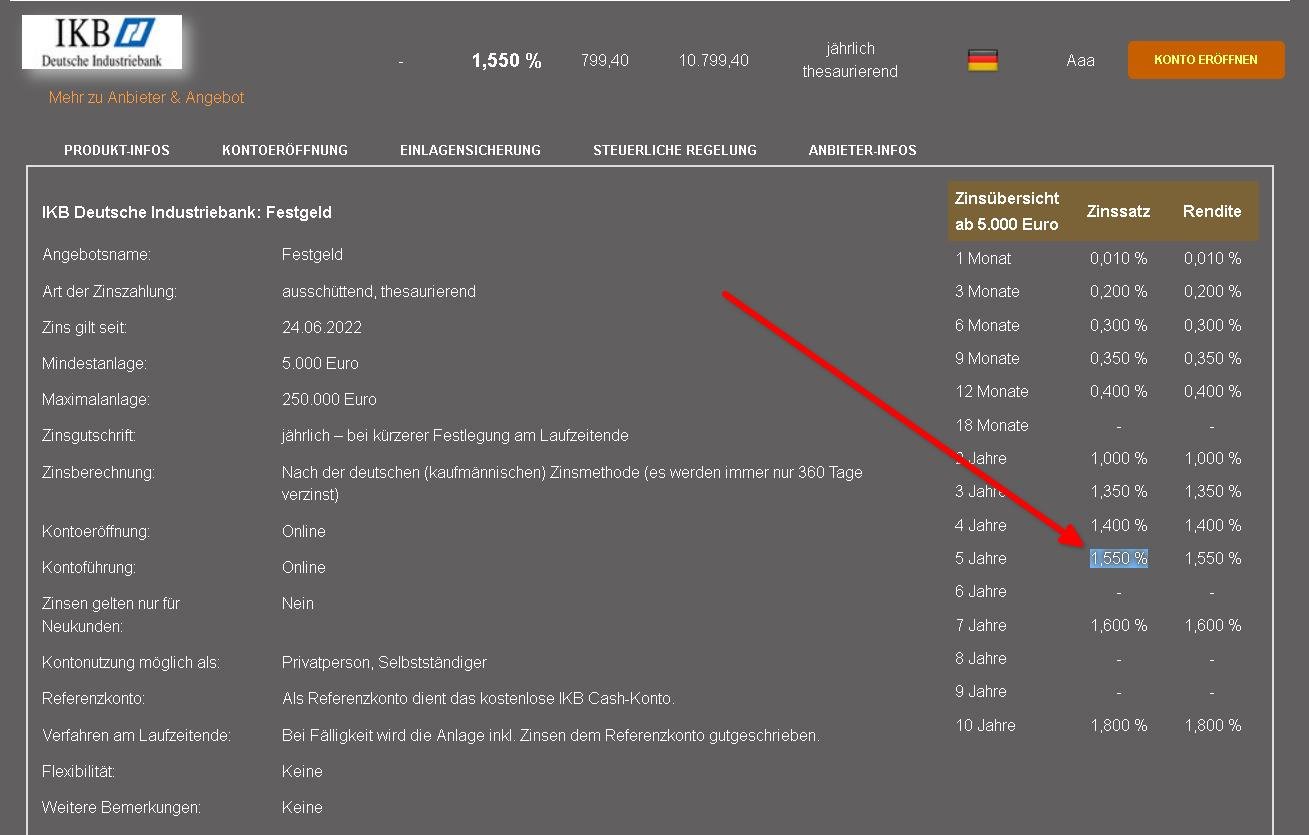Select the 'ausschüttend, thesaurierend' value
1309x835 pixels.
[x=379, y=292]
